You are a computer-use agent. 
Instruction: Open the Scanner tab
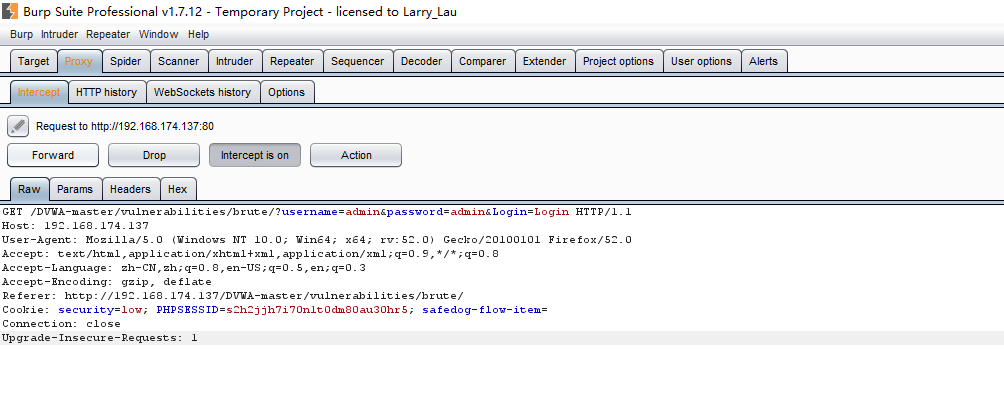(179, 61)
